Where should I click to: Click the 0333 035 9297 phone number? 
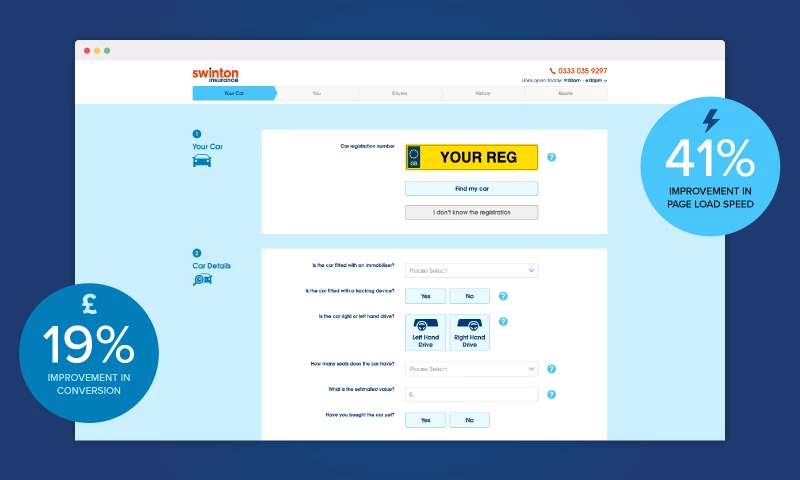pyautogui.click(x=582, y=71)
